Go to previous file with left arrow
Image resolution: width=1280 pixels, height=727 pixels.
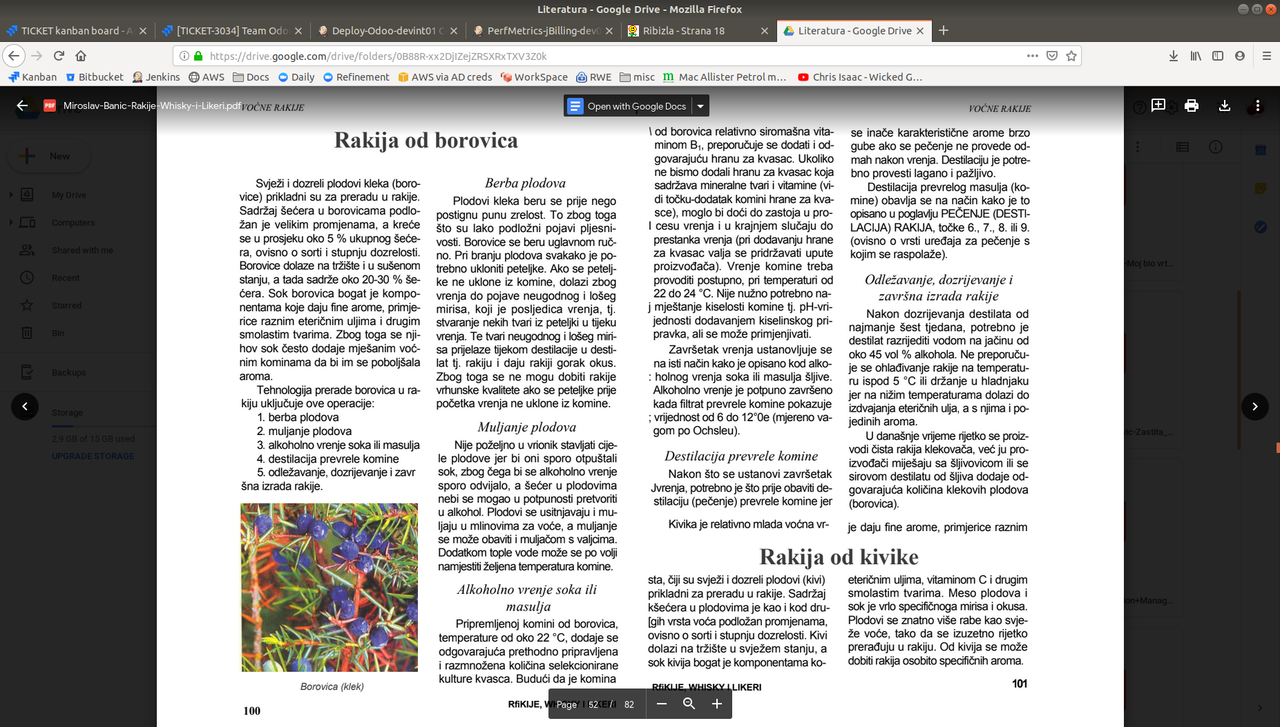24,406
